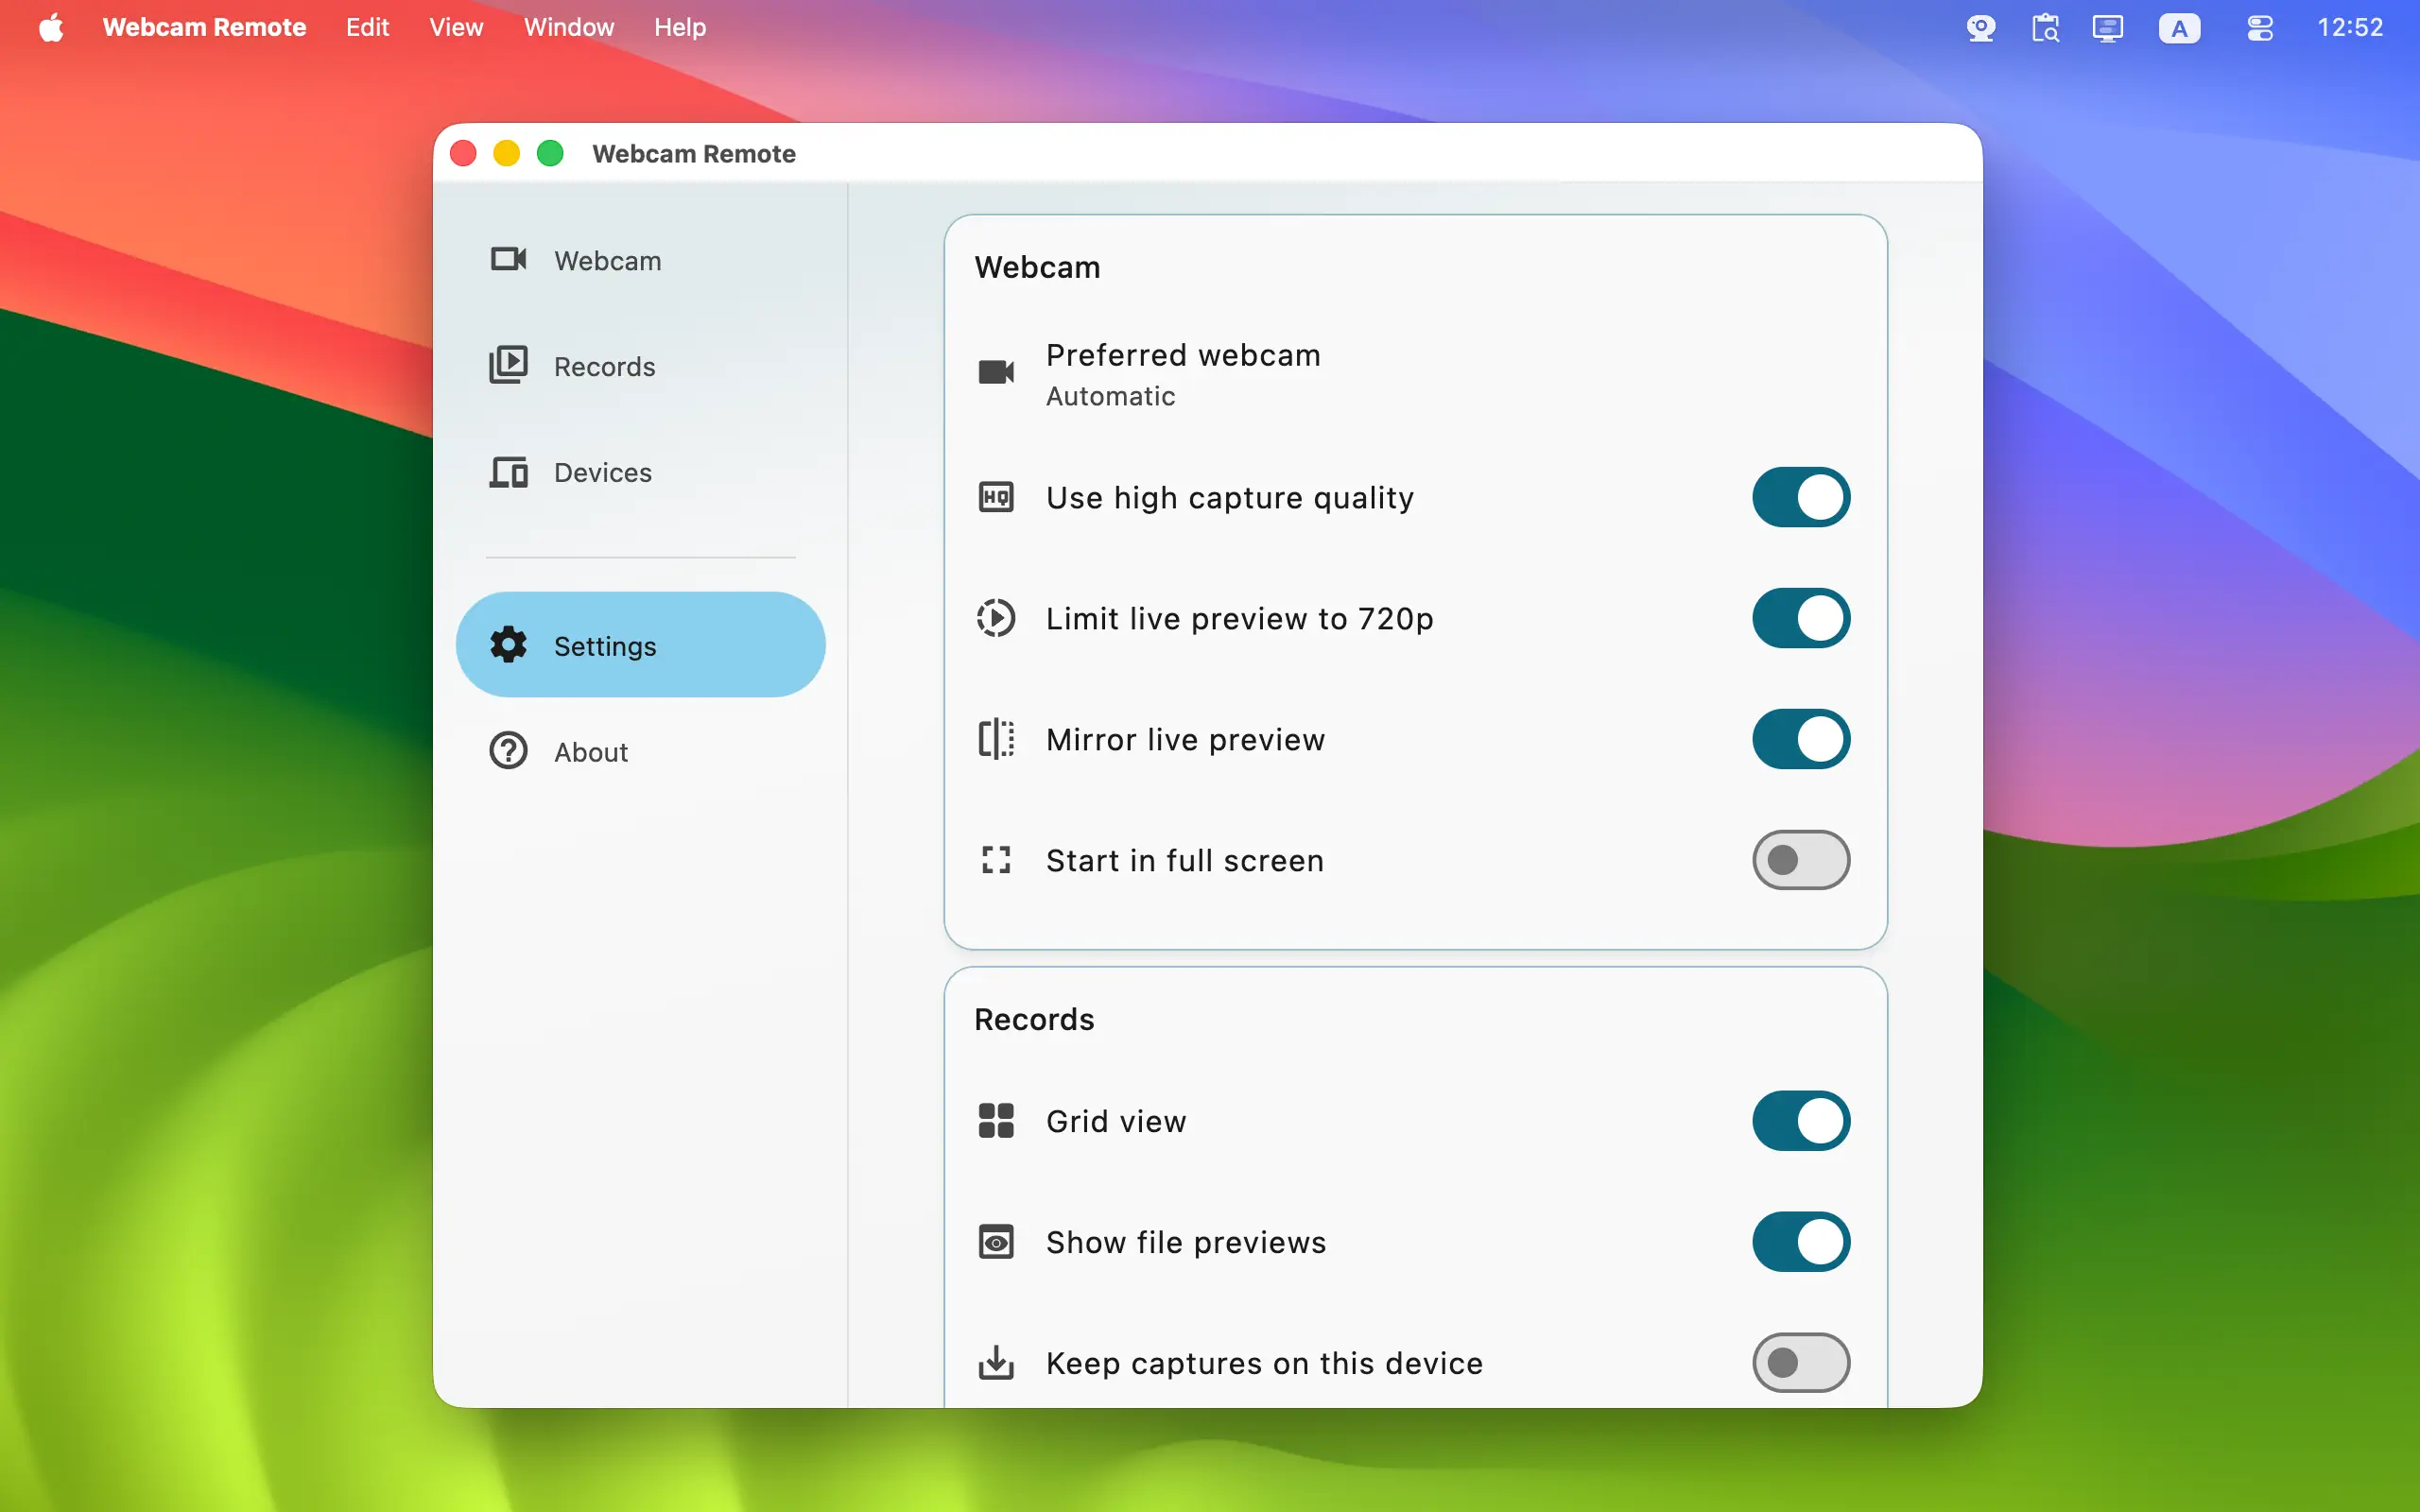Click the Mirror live preview label
The width and height of the screenshot is (2420, 1512).
[x=1185, y=740]
